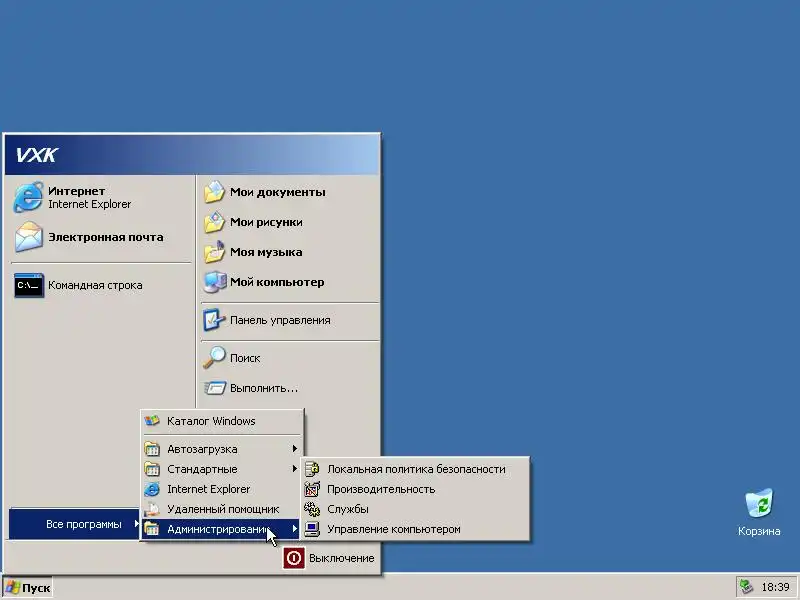This screenshot has height=600, width=800.
Task: Click the Производительность chart icon
Action: [312, 489]
